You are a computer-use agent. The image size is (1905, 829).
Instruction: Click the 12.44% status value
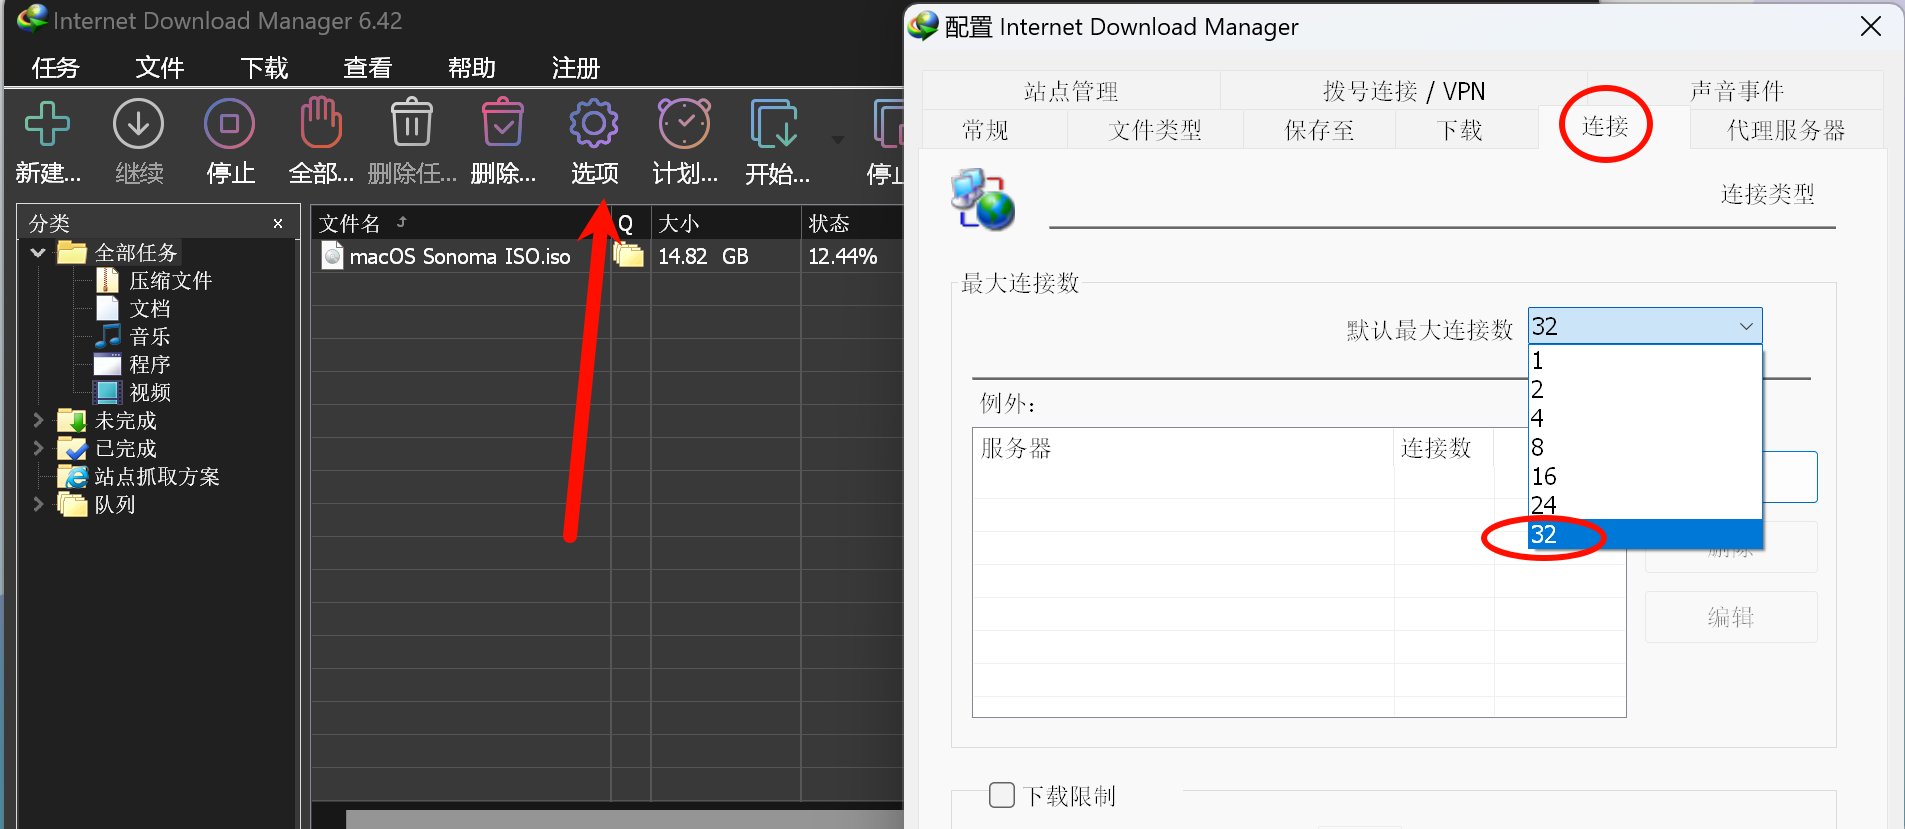pyautogui.click(x=843, y=256)
